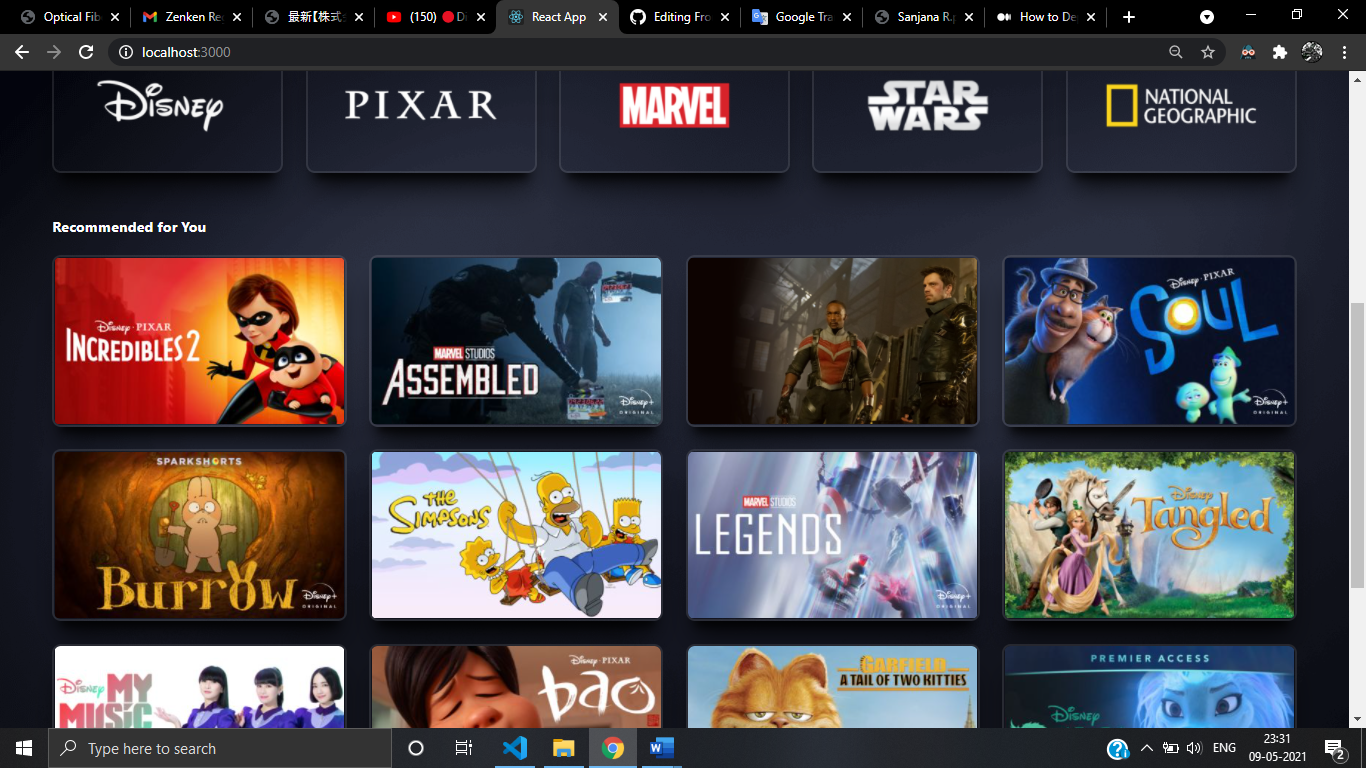Select the Soul movie tile

click(1148, 340)
